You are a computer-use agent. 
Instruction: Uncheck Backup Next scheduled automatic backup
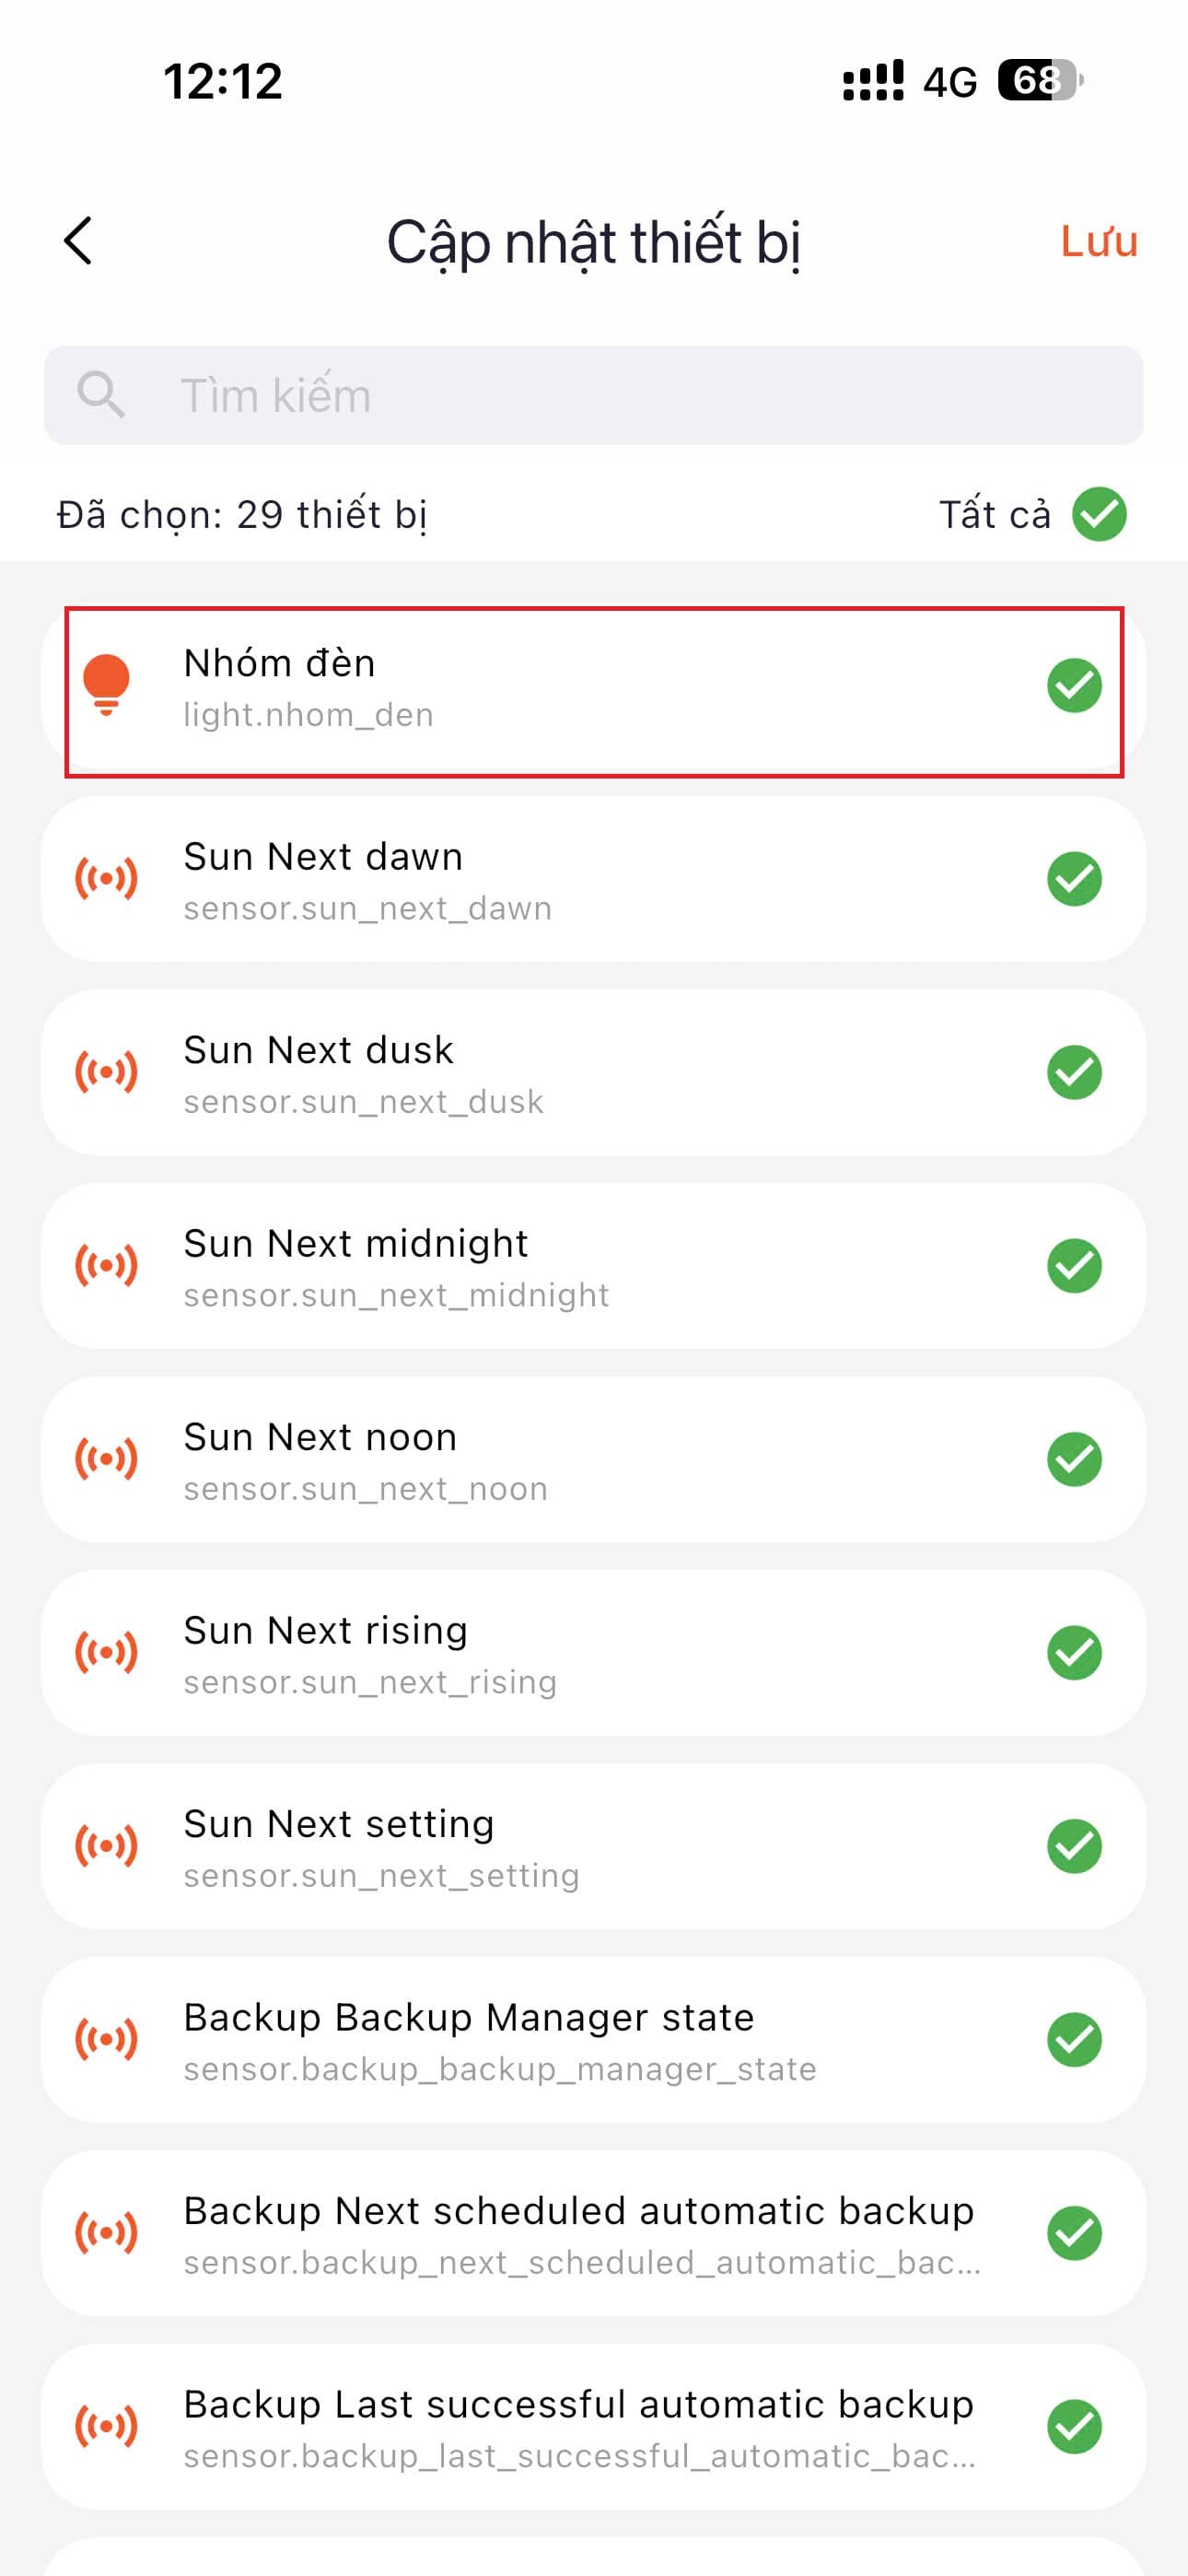click(x=1074, y=2234)
